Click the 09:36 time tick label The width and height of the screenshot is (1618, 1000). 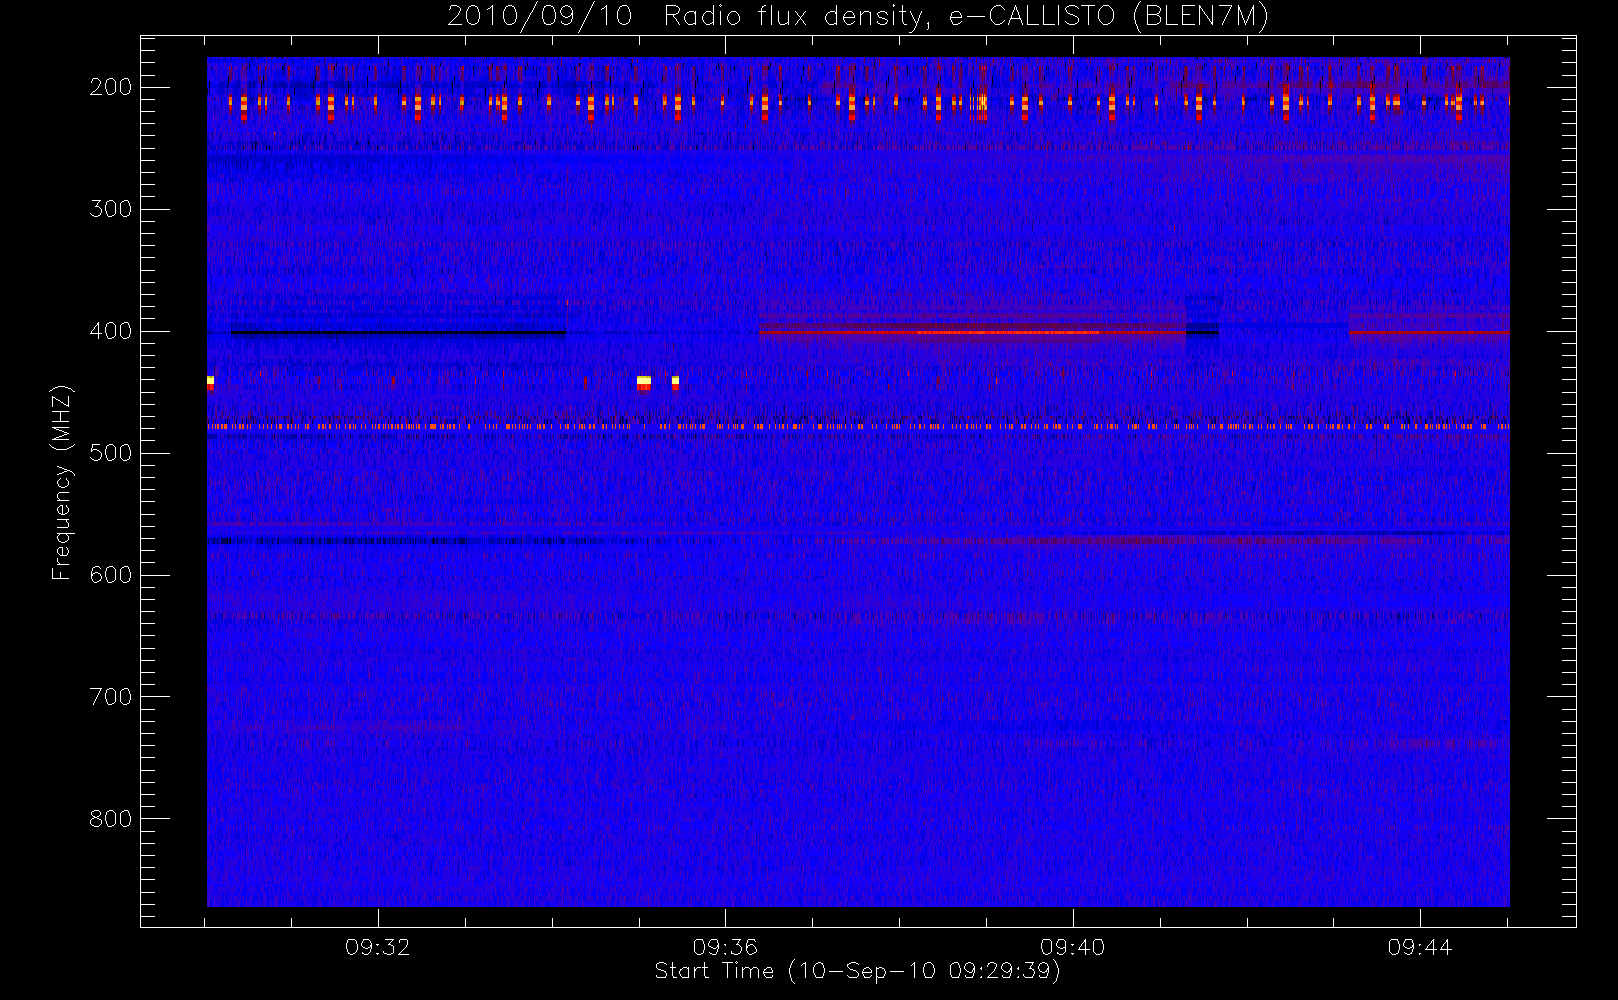click(725, 947)
